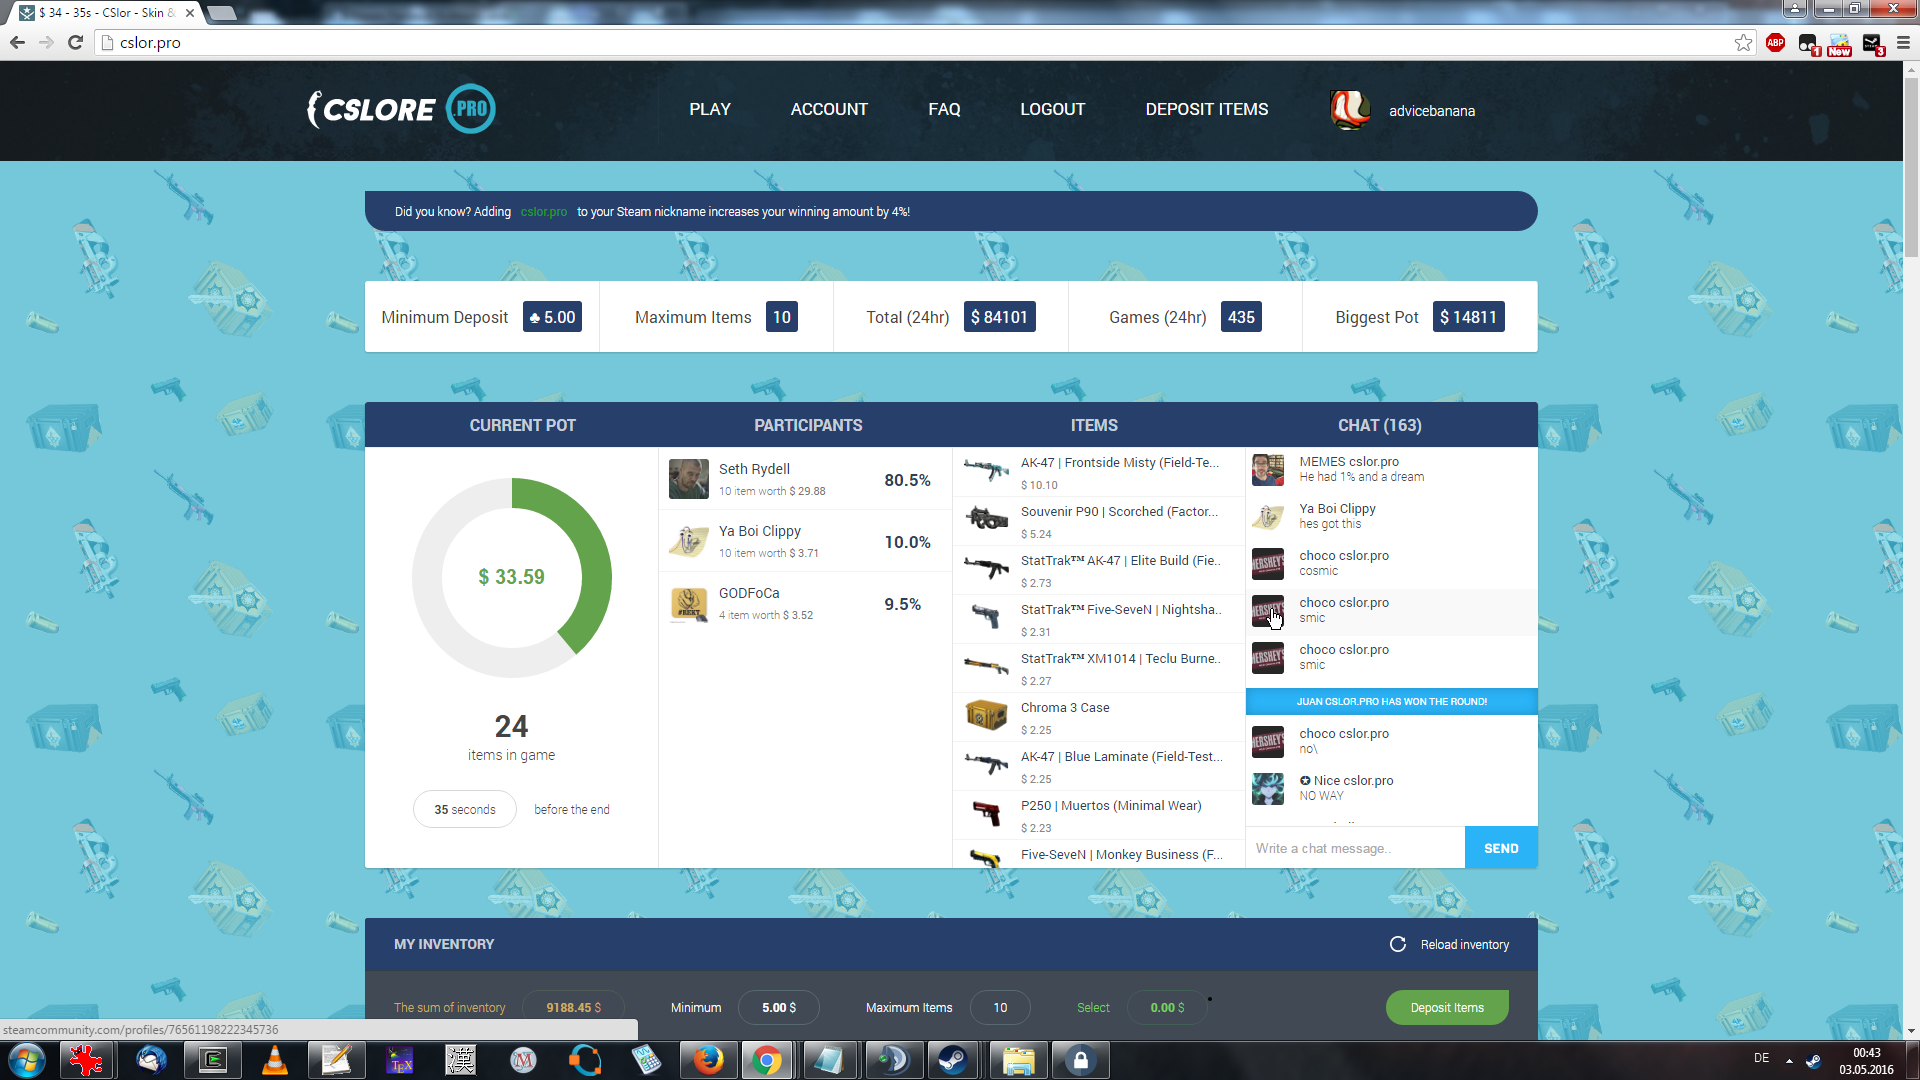Click the Chroma 3 Case item icon
This screenshot has width=1920, height=1080.
986,716
